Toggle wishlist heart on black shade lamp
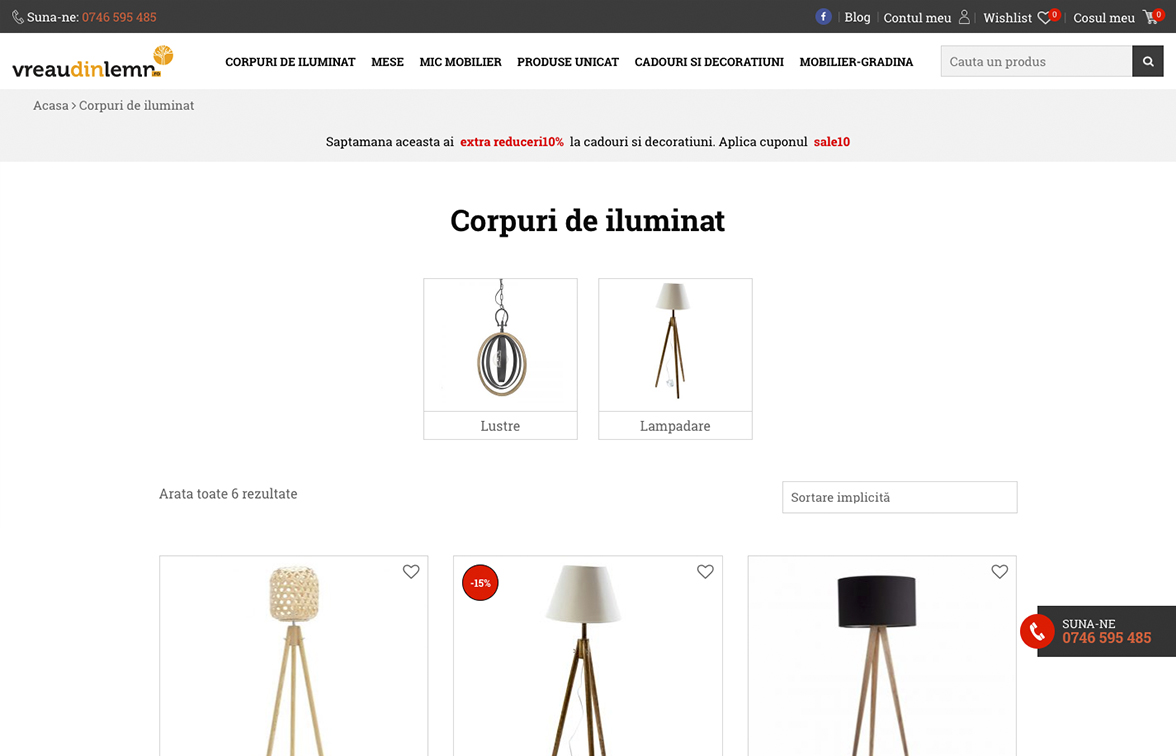The height and width of the screenshot is (756, 1176). pos(1000,572)
